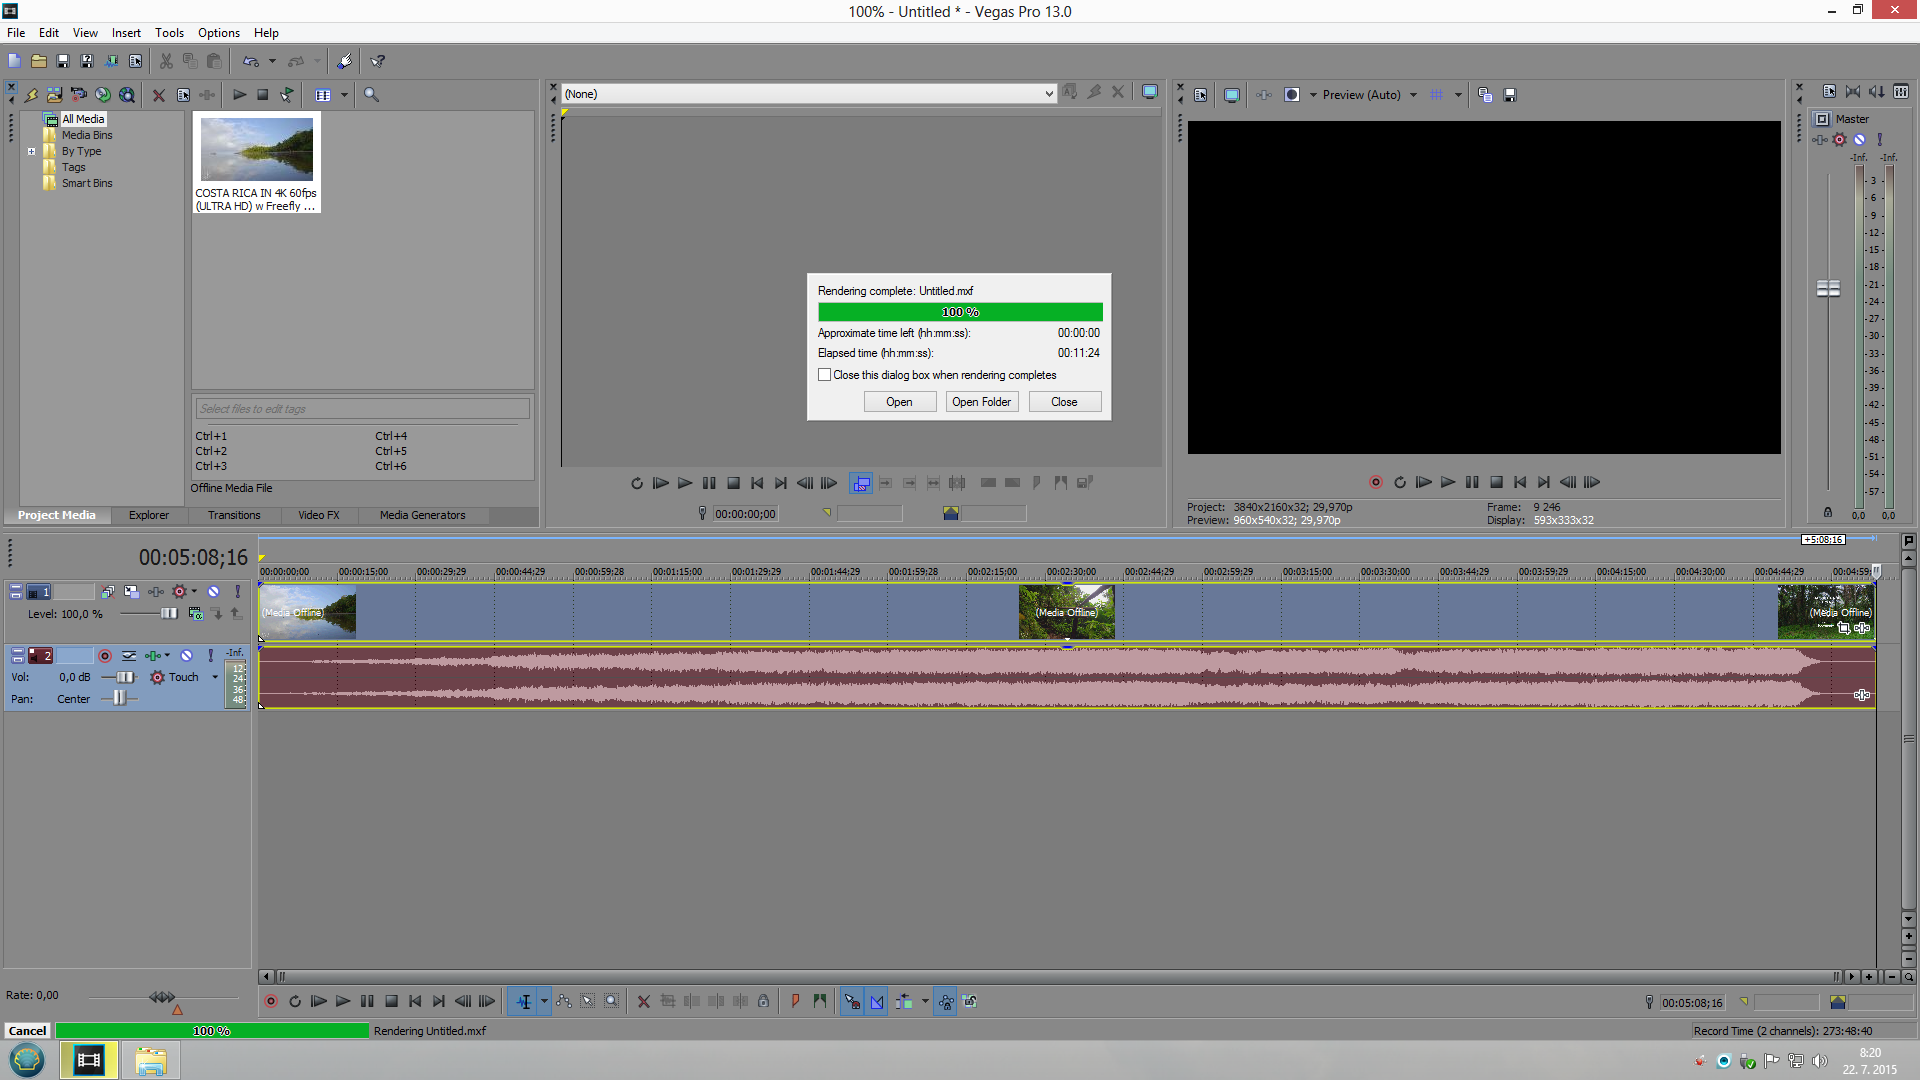This screenshot has width=1920, height=1080.
Task: Click the Open Folder button
Action: pos(981,402)
